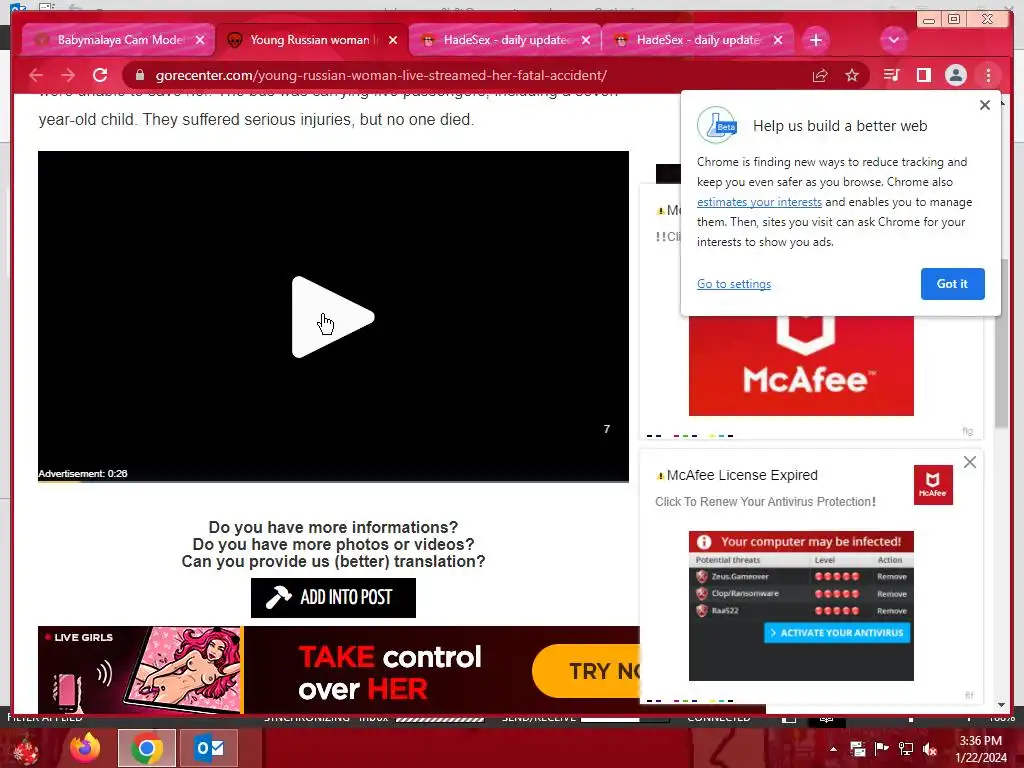This screenshot has height=768, width=1024.
Task: Click the advertisement progress bar under the video
Action: tap(333, 482)
